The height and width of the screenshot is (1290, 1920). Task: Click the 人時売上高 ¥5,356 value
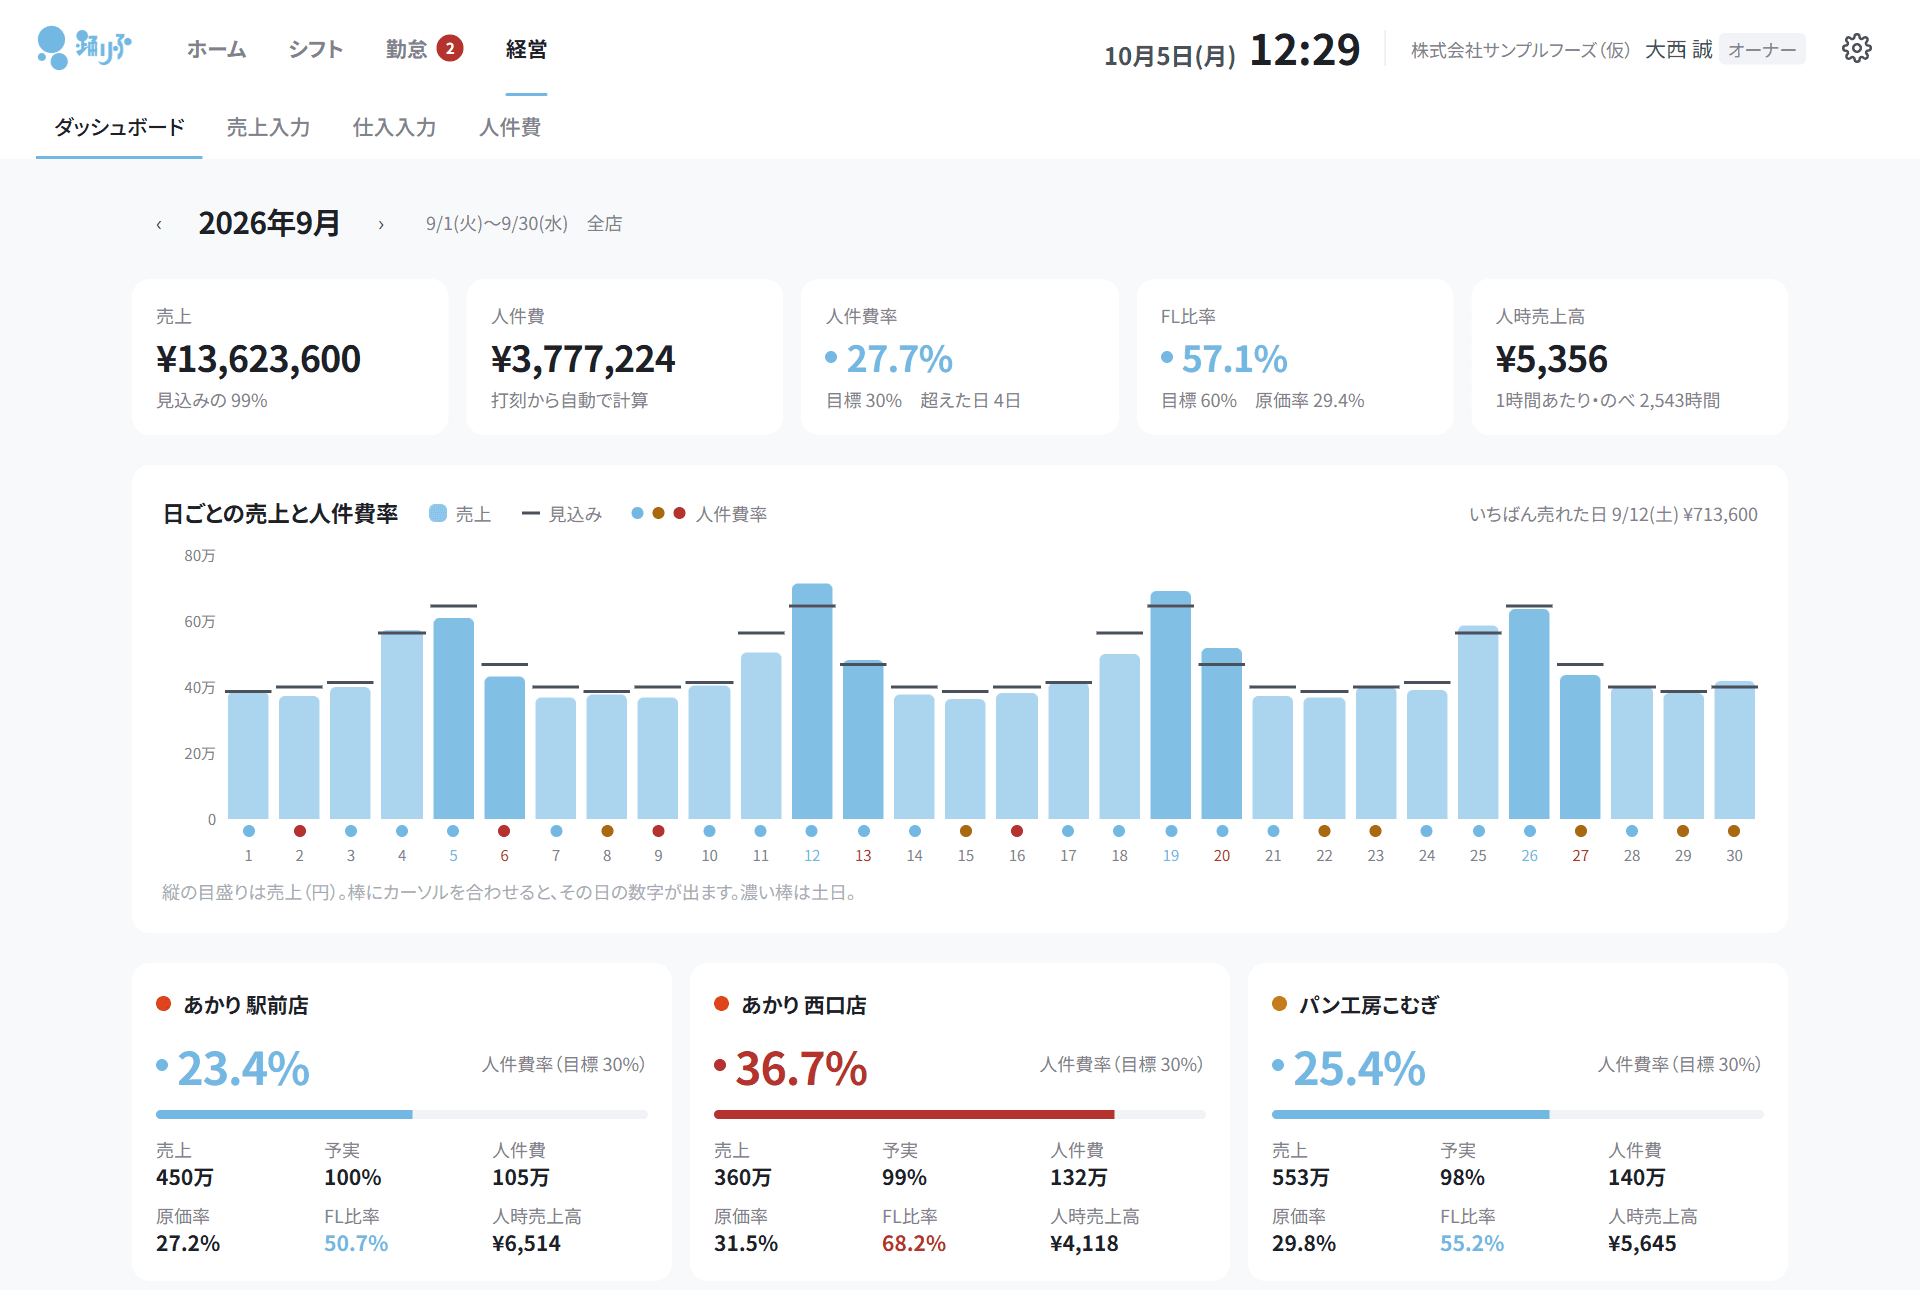(1551, 359)
